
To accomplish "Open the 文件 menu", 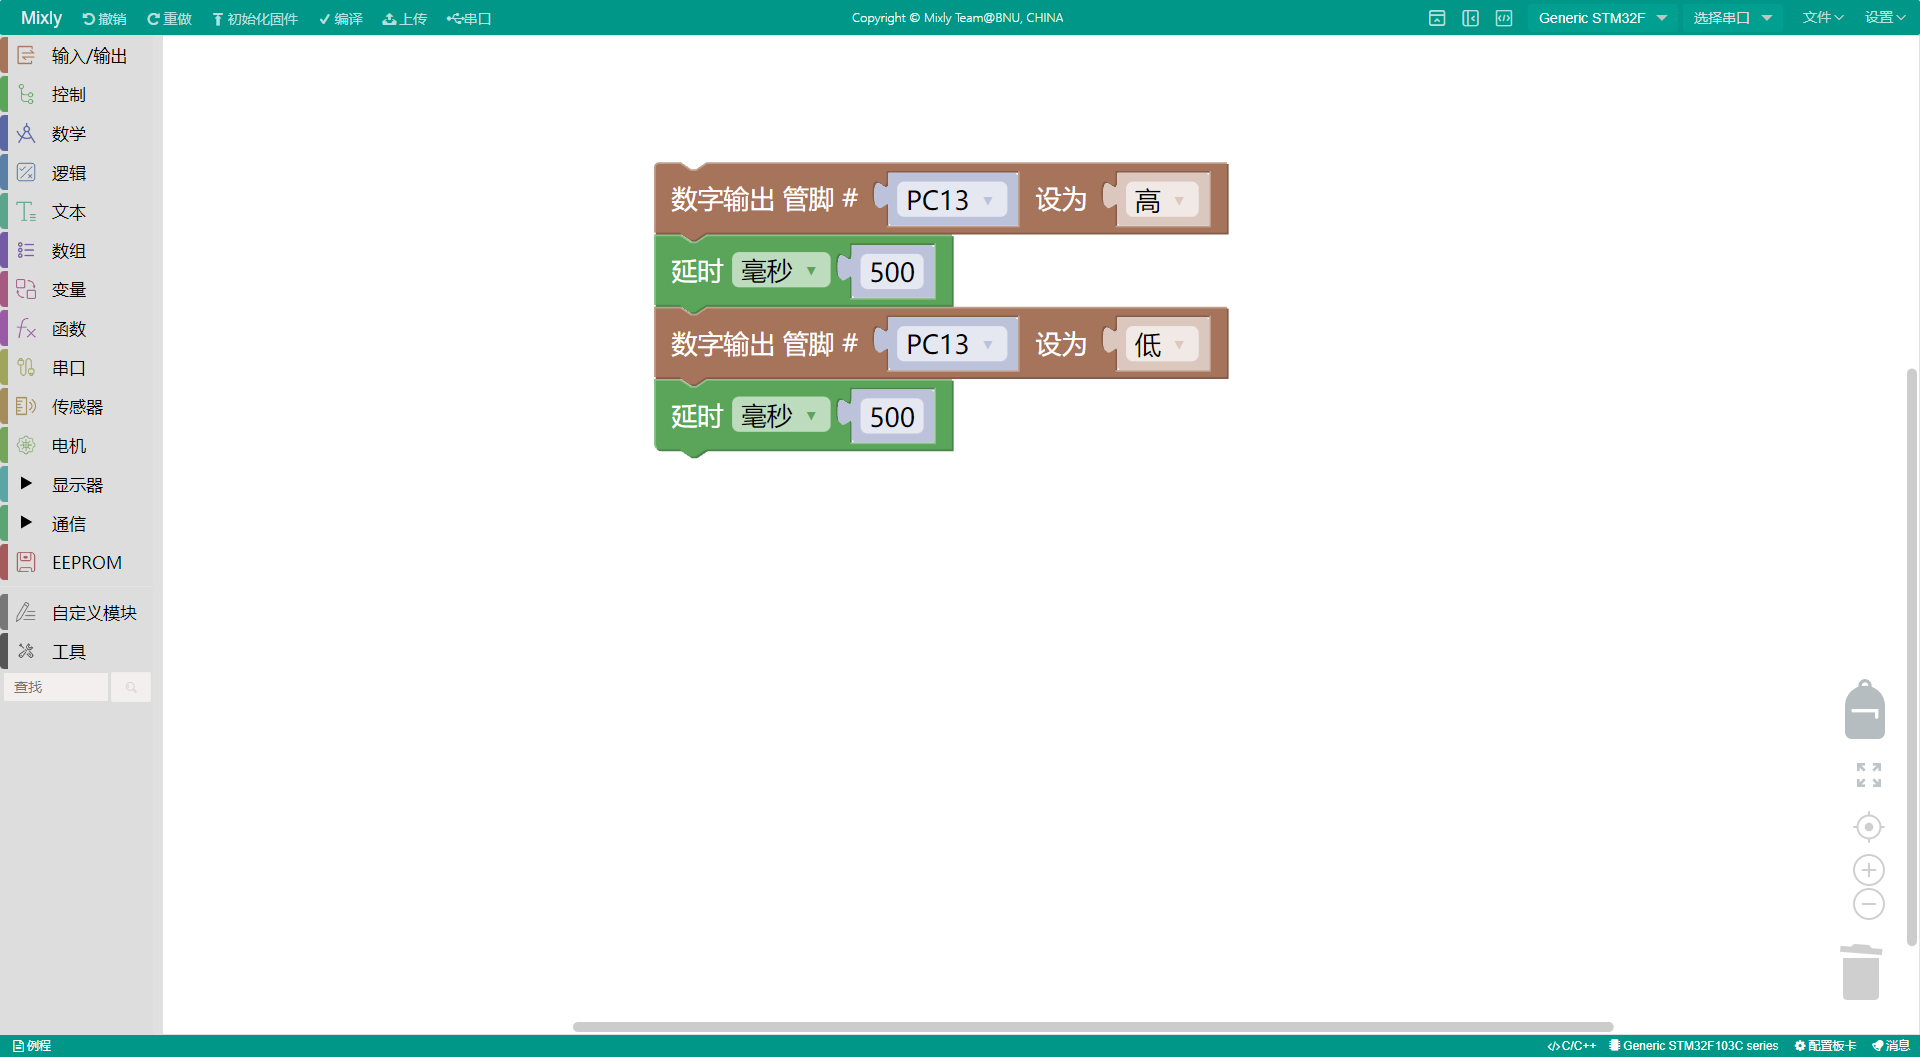I will tap(1822, 18).
